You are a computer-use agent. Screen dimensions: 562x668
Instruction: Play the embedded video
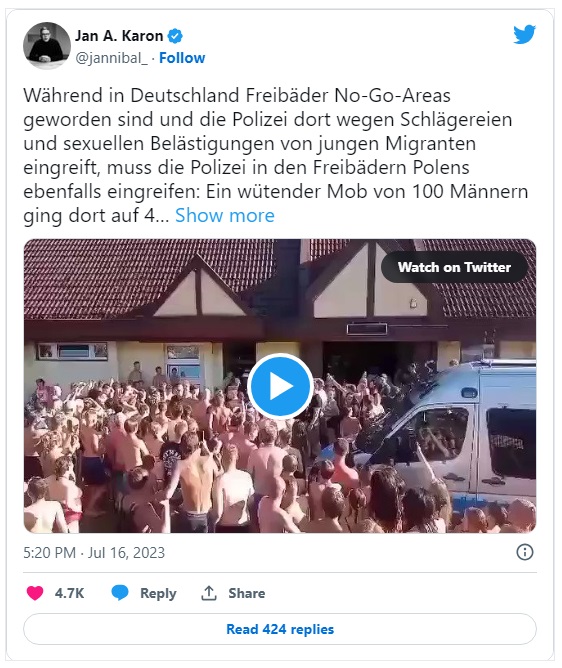click(280, 386)
